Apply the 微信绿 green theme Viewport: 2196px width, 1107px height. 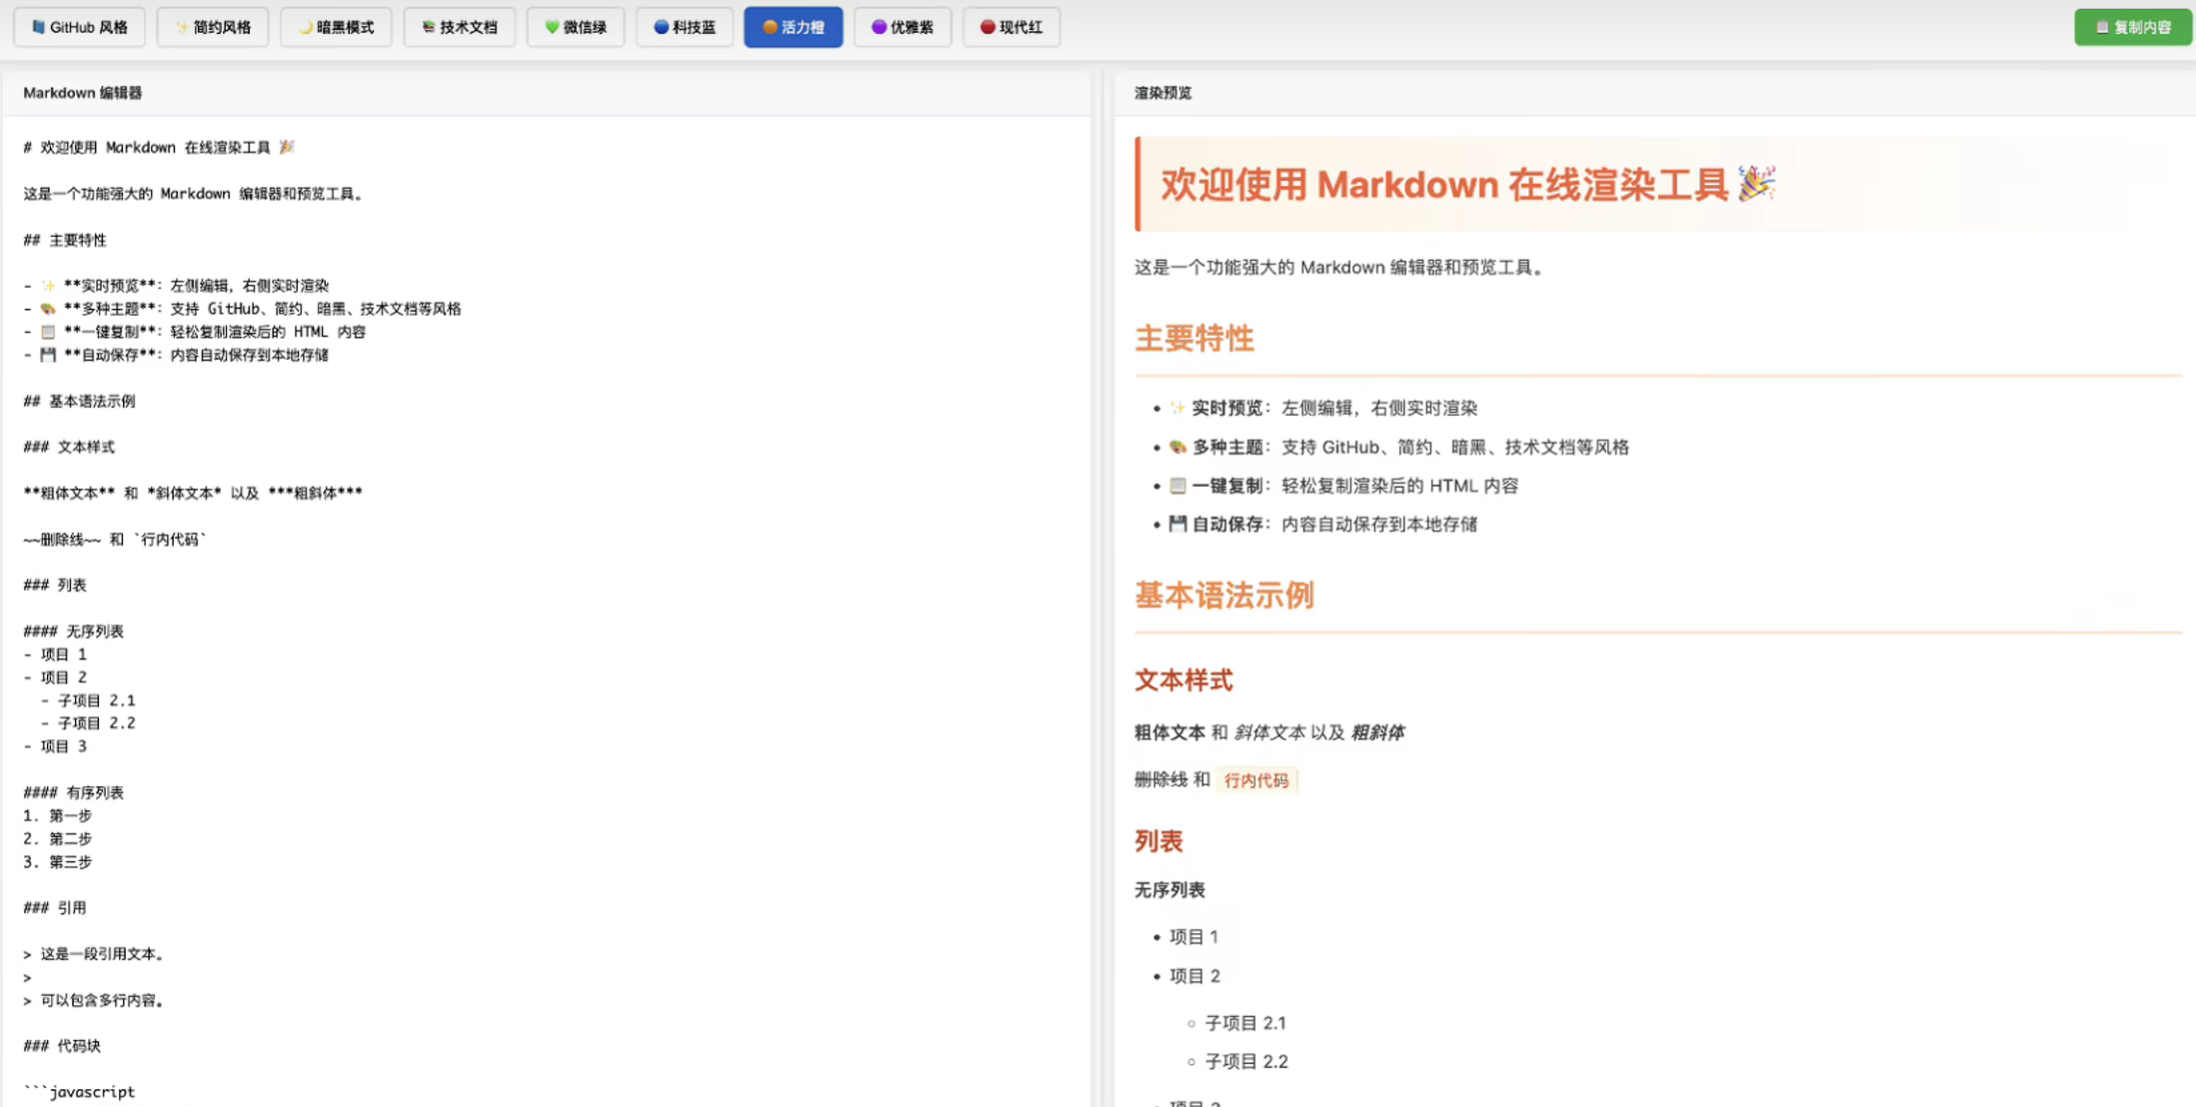coord(575,27)
